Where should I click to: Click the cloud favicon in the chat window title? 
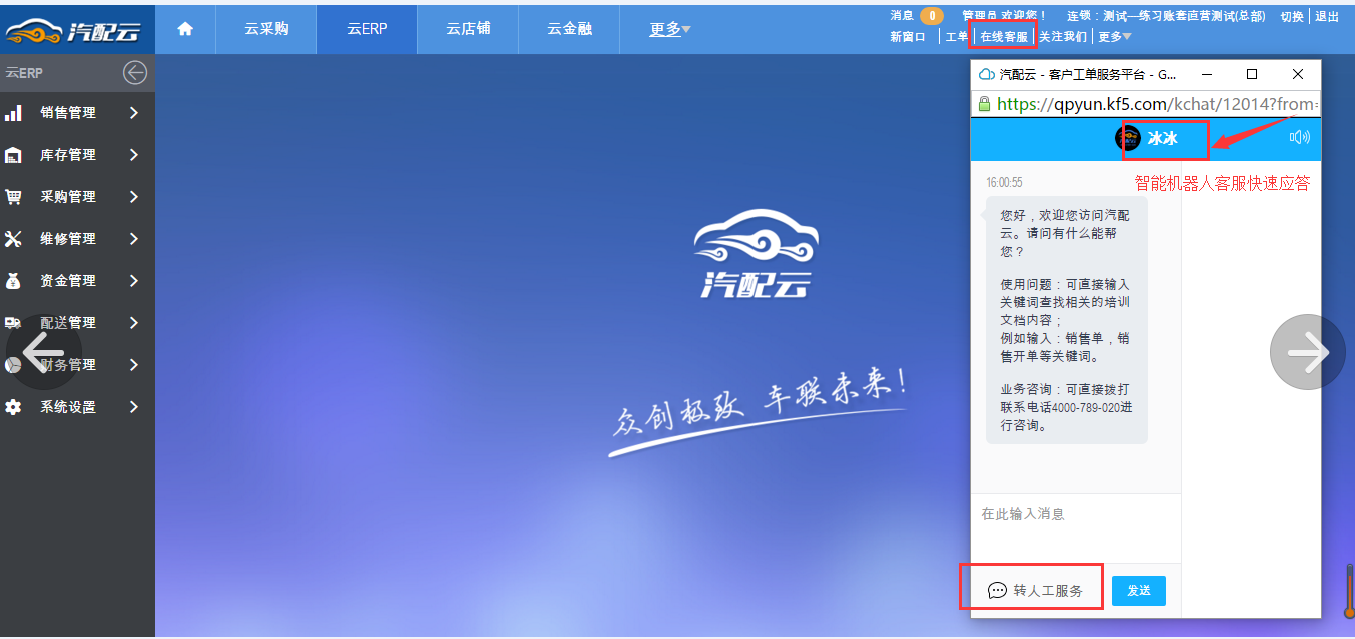click(x=986, y=74)
